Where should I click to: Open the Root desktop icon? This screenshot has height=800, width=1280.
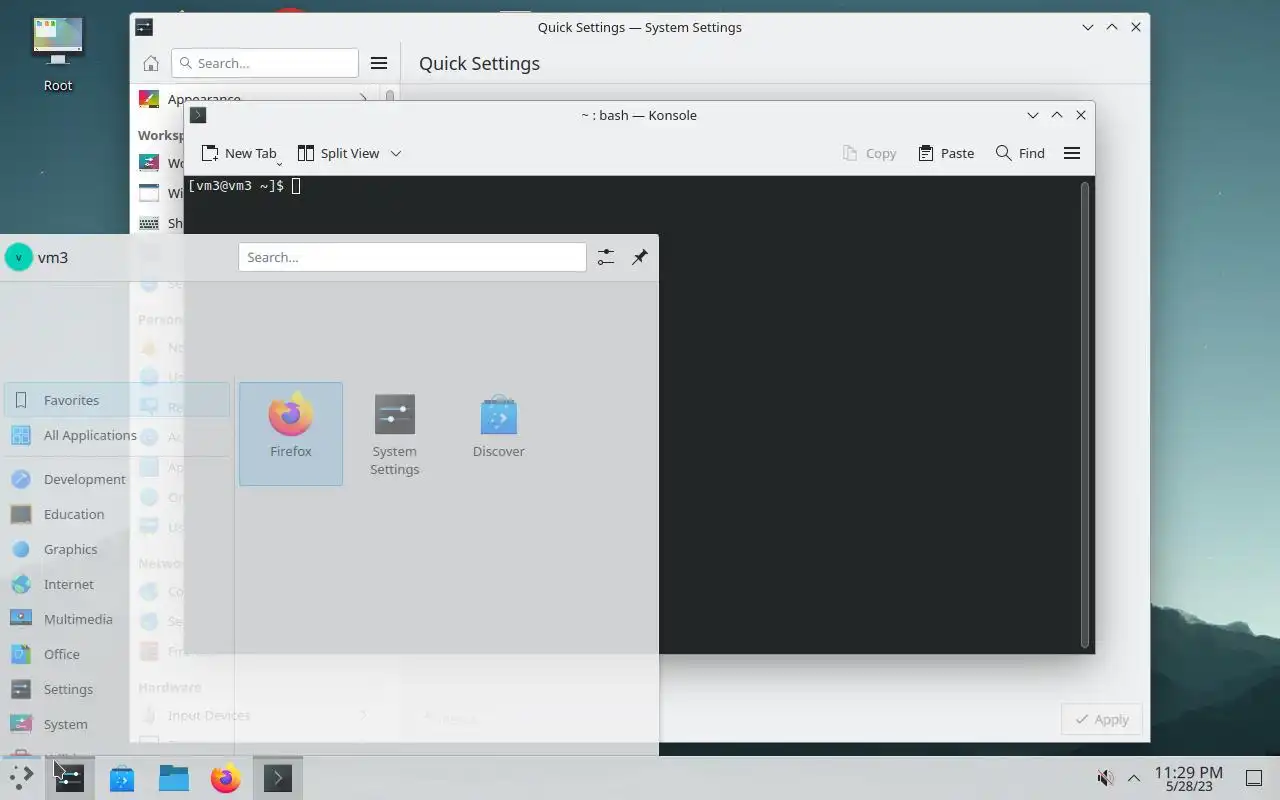pyautogui.click(x=58, y=55)
